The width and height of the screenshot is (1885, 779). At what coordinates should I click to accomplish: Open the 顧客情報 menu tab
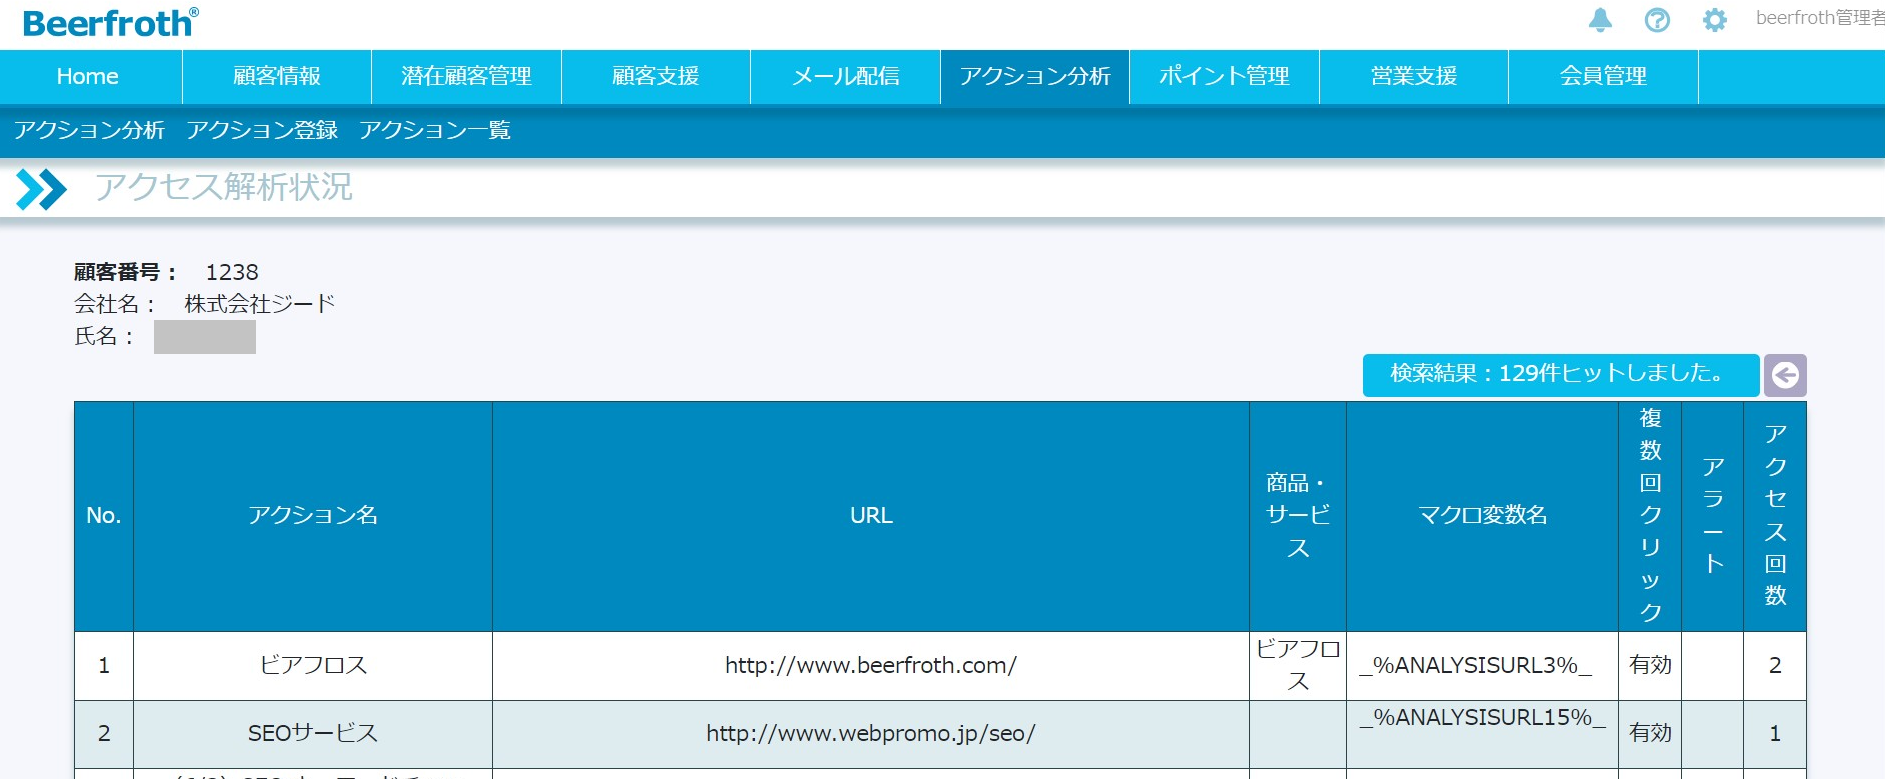tap(277, 77)
